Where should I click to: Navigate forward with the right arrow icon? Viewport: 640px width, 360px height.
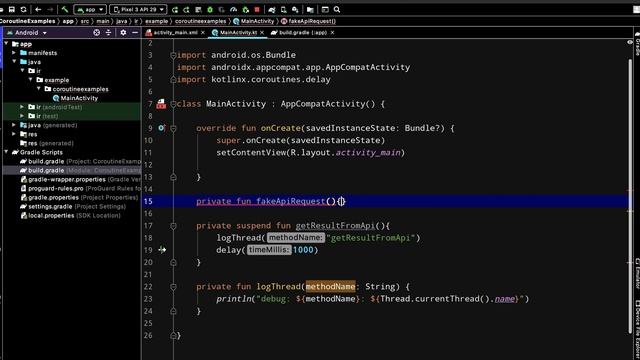tap(50, 9)
